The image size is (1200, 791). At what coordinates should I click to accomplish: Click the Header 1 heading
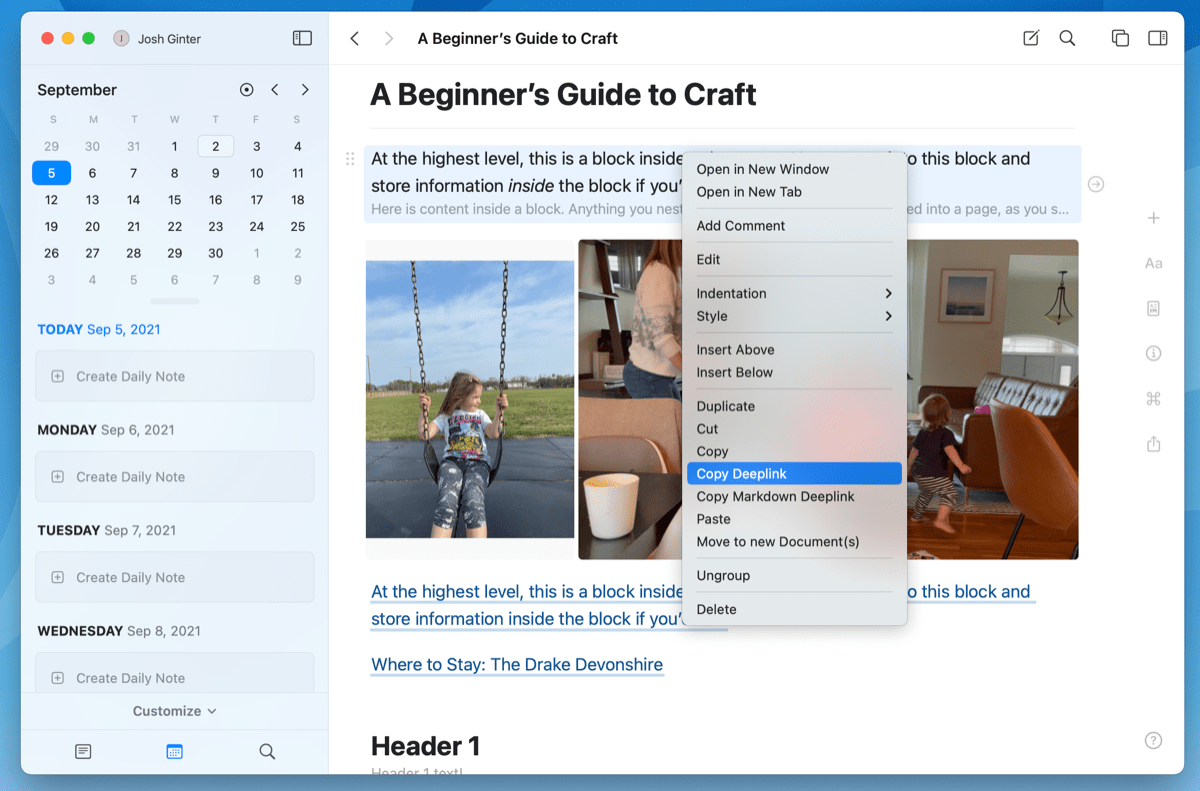(x=426, y=746)
